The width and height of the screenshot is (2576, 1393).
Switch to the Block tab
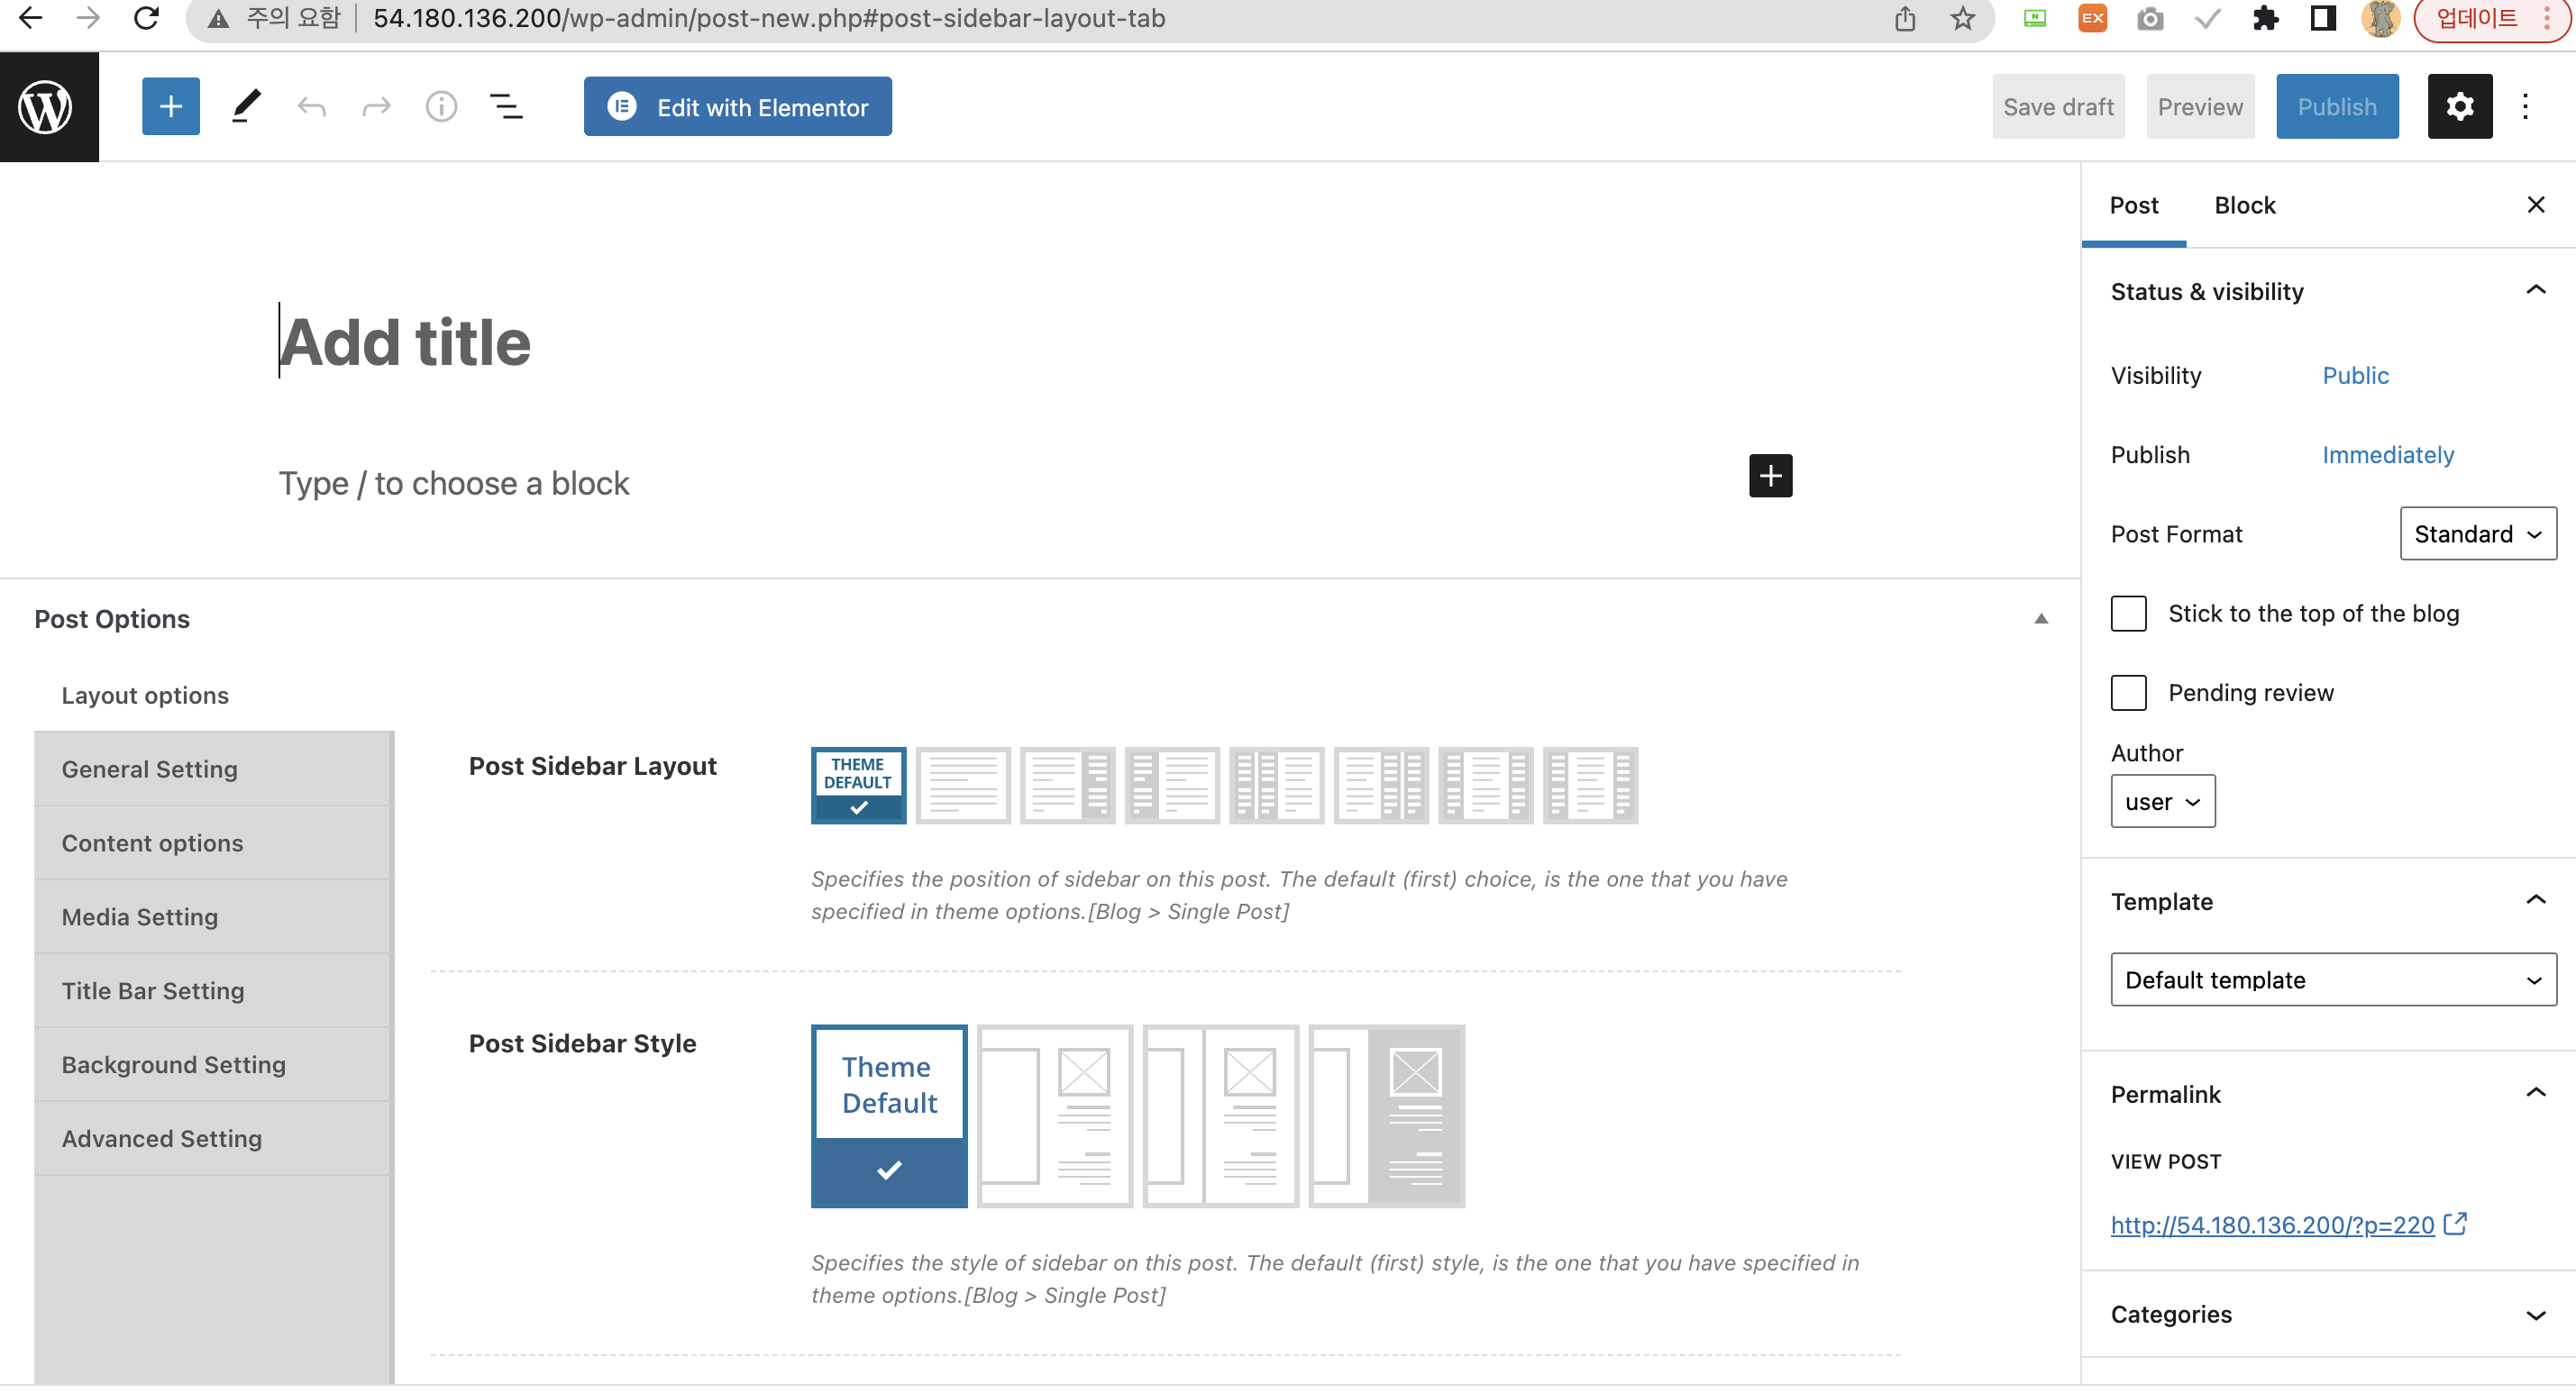(x=2244, y=206)
